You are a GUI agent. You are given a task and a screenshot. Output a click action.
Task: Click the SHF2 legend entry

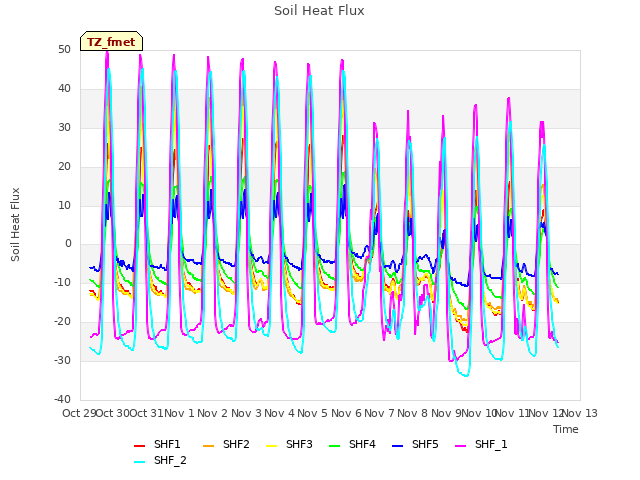coord(226,444)
